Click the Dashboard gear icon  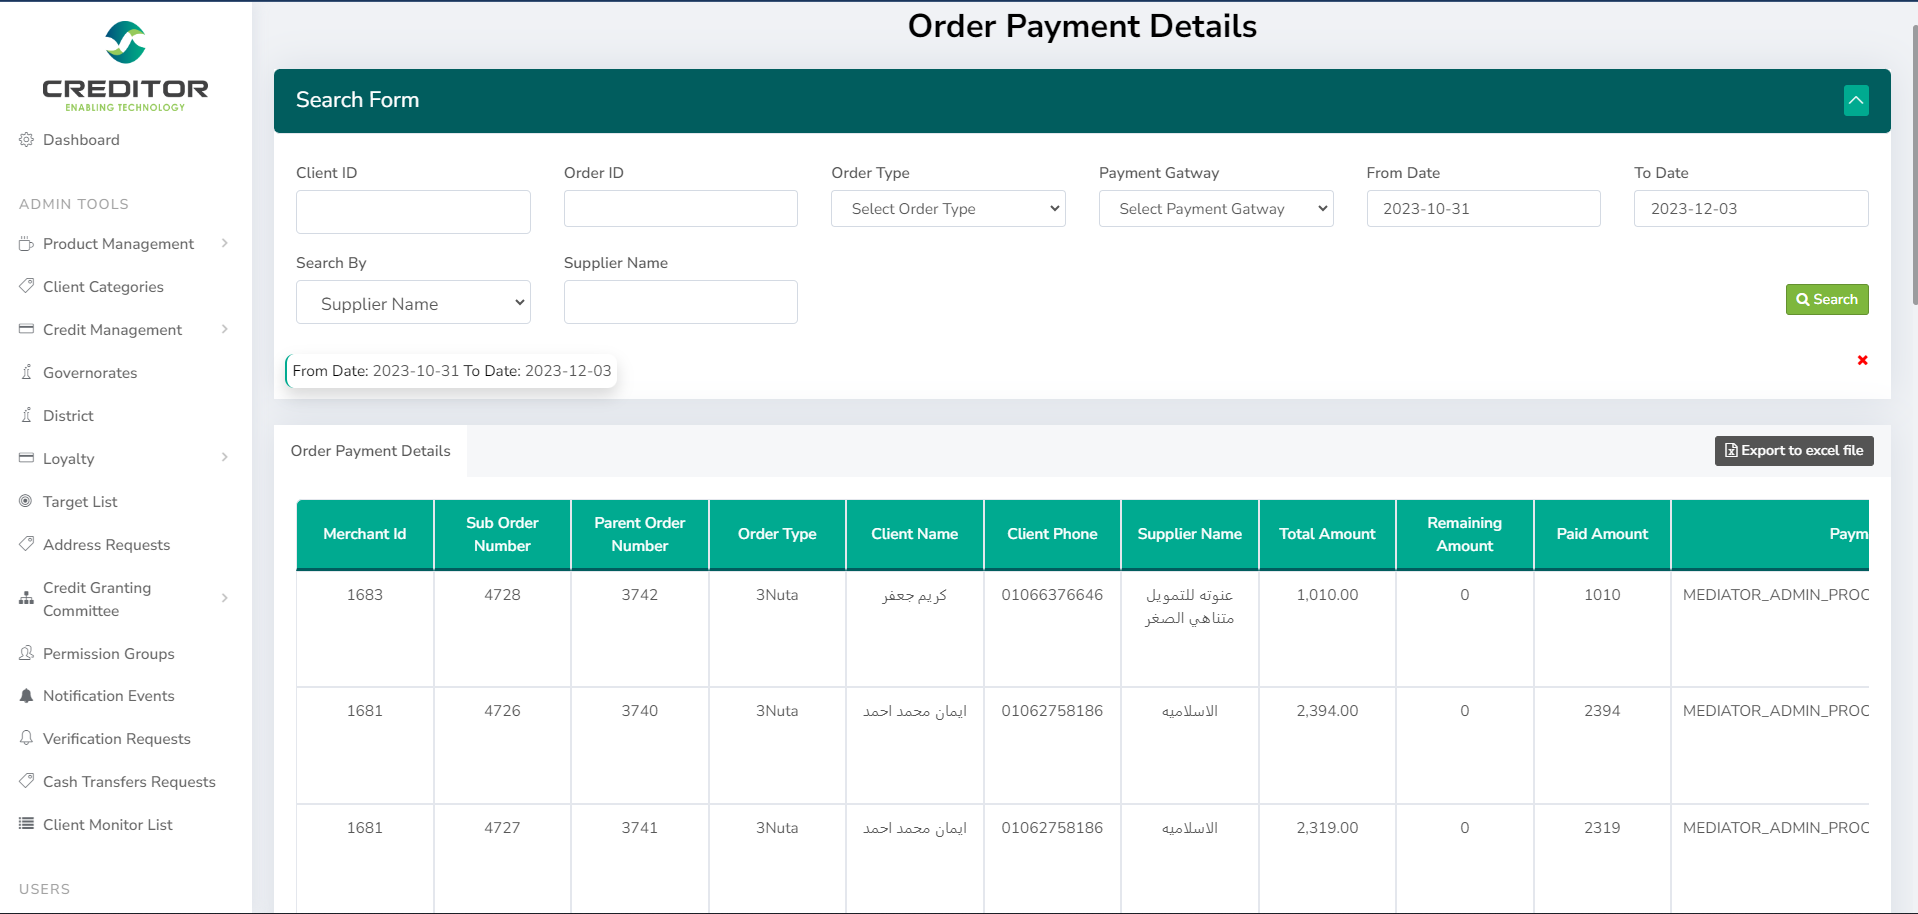click(x=26, y=140)
